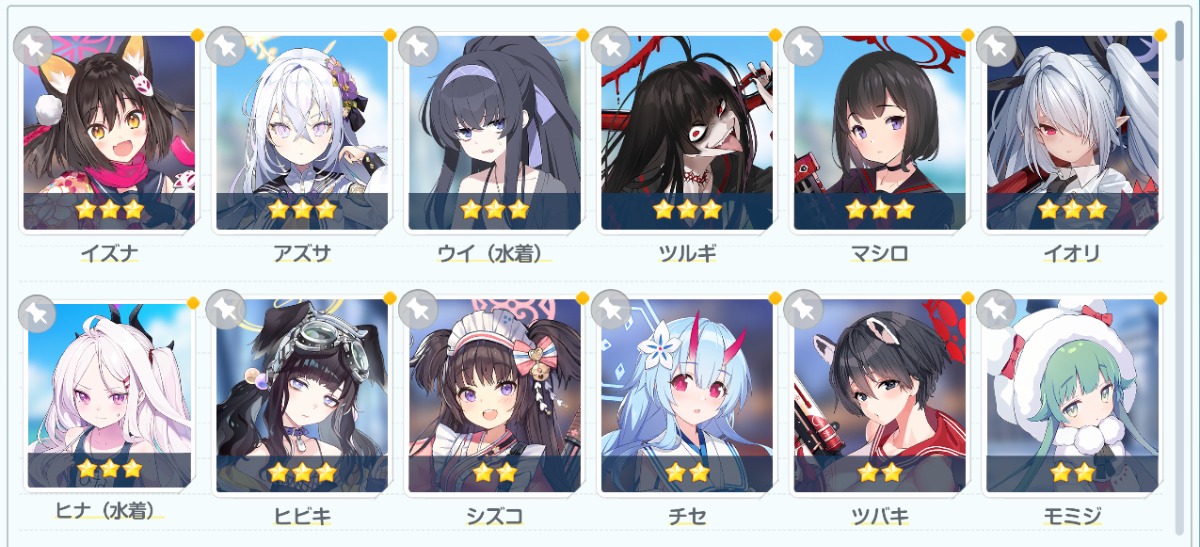Screen dimensions: 1200x547
Task: Toggle the pin icon on ツルギ card
Action: click(611, 45)
